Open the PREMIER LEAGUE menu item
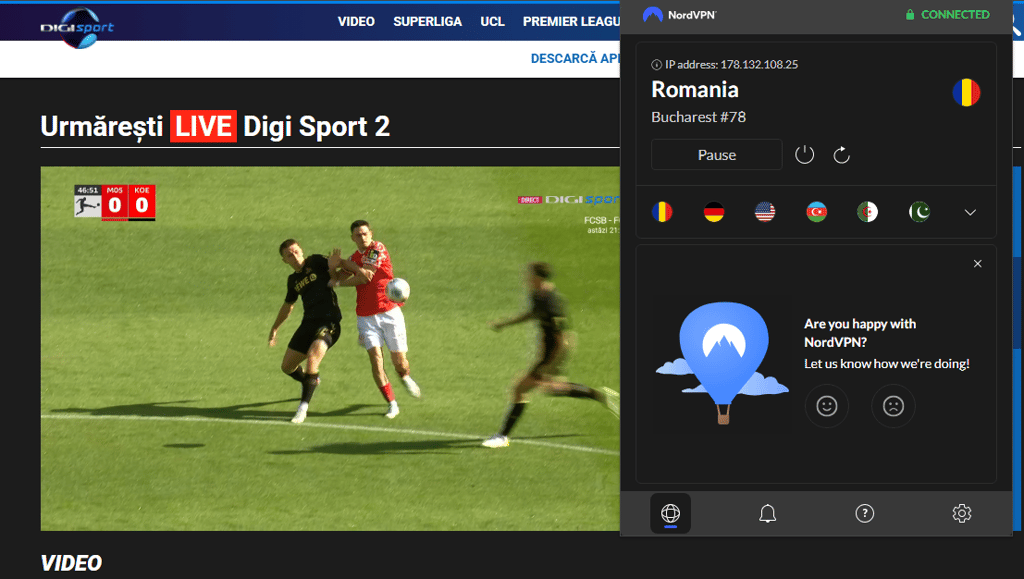Screen dimensions: 1024x579 click(x=571, y=22)
